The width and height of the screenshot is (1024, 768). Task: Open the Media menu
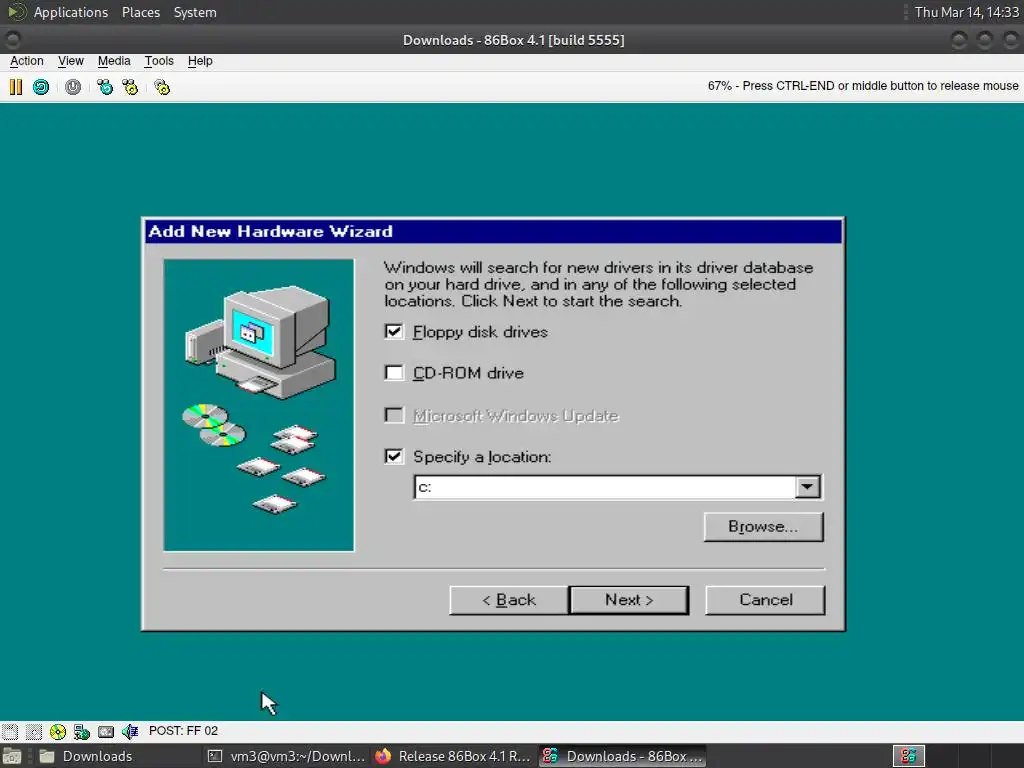tap(114, 61)
